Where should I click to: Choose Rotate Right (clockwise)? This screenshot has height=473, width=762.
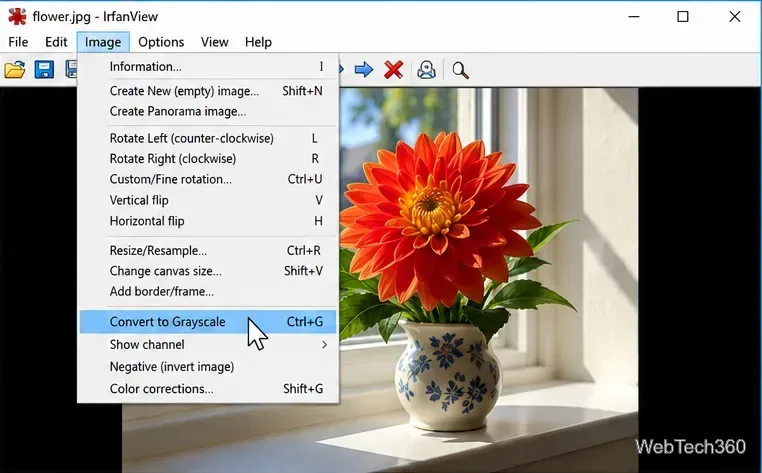208,159
